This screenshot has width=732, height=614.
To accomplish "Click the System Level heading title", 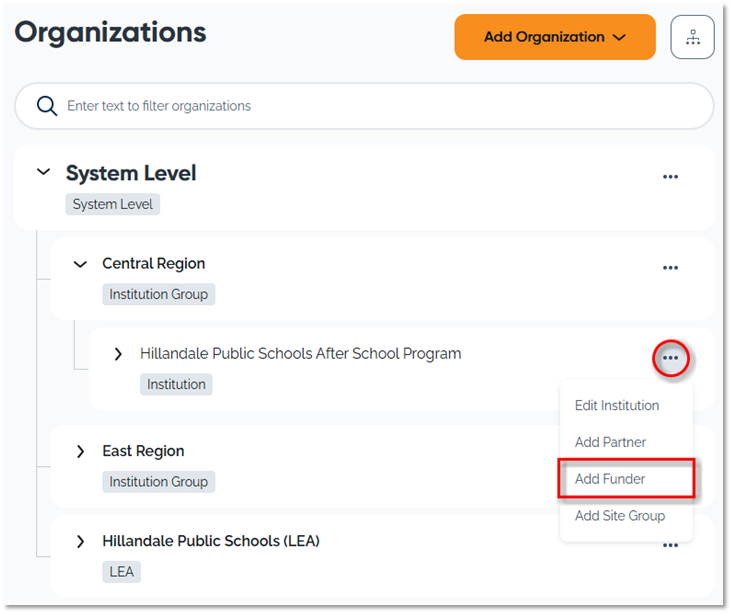I will coord(131,173).
